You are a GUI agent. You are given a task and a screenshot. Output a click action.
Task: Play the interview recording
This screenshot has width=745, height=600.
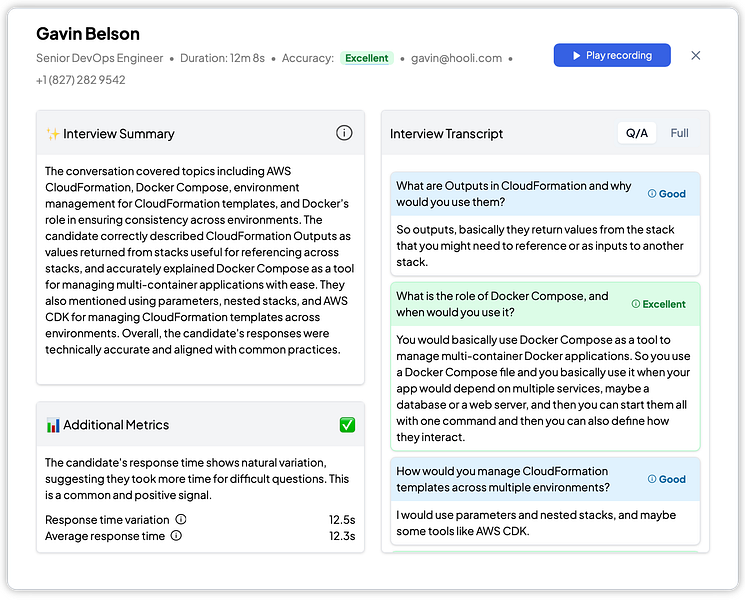tap(611, 56)
